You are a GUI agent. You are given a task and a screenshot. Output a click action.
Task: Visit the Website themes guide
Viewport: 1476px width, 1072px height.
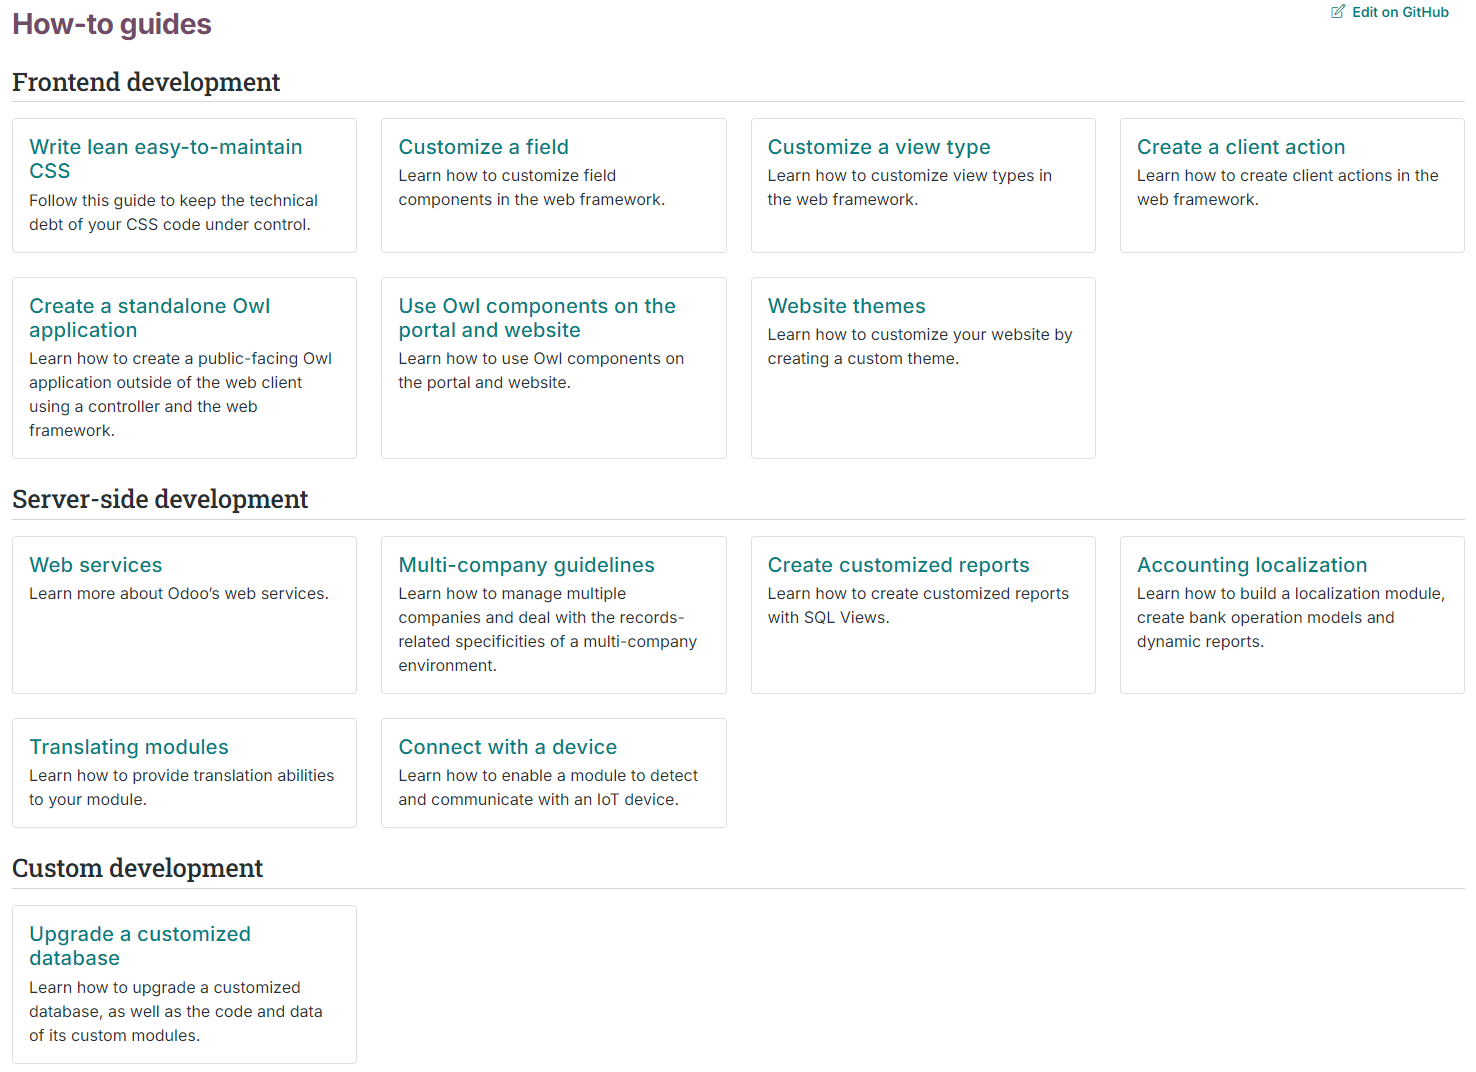coord(923,368)
